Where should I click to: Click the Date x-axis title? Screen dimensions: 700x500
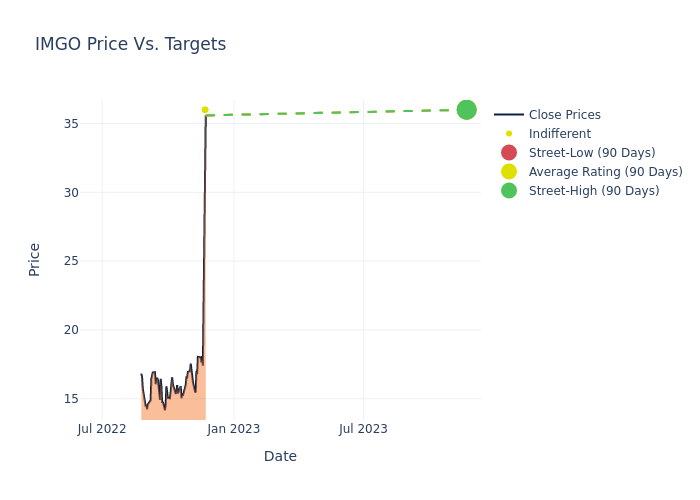click(280, 456)
